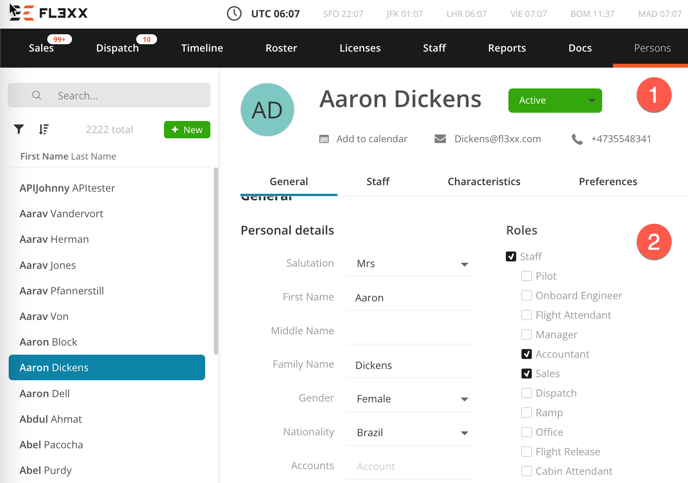This screenshot has width=688, height=483.
Task: Uncheck the Accountant role checkbox
Action: pyautogui.click(x=526, y=354)
